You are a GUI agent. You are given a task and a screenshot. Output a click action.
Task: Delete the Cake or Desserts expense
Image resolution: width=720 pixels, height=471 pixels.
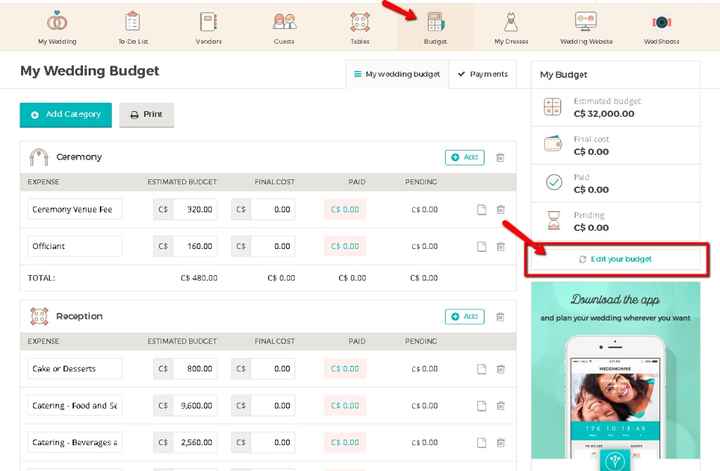501,369
